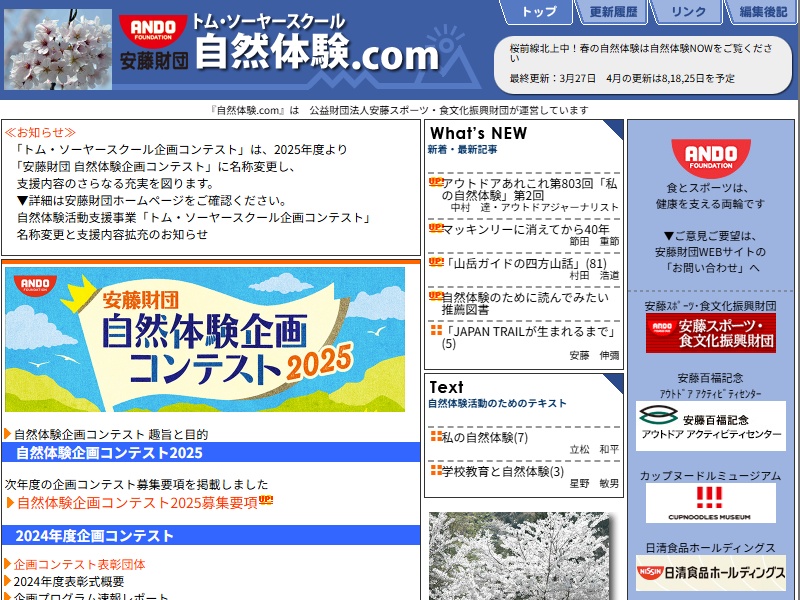Click the ANDO Foundation logo in right sidebar

click(711, 158)
